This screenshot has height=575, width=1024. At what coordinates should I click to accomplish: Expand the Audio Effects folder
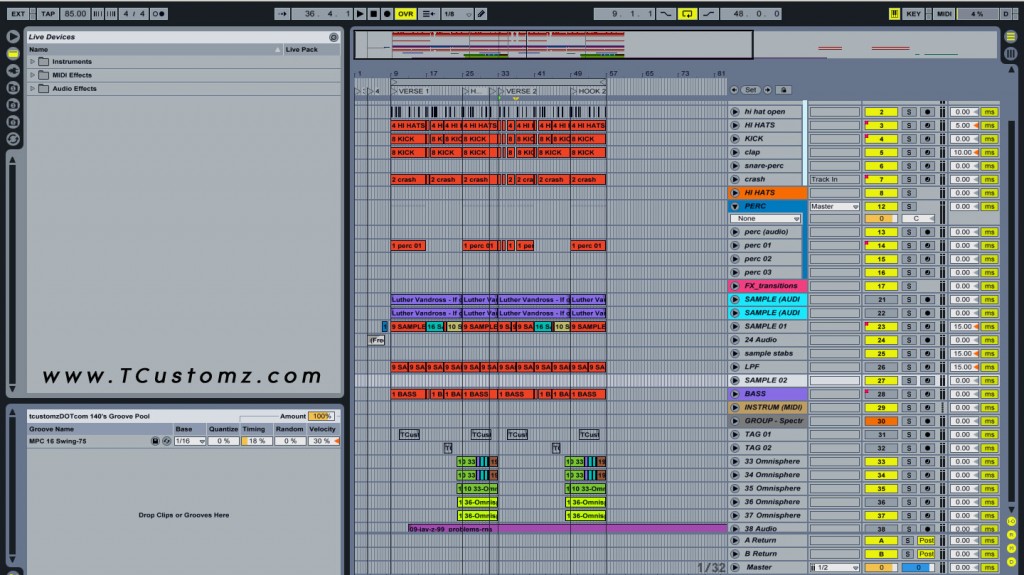(33, 88)
